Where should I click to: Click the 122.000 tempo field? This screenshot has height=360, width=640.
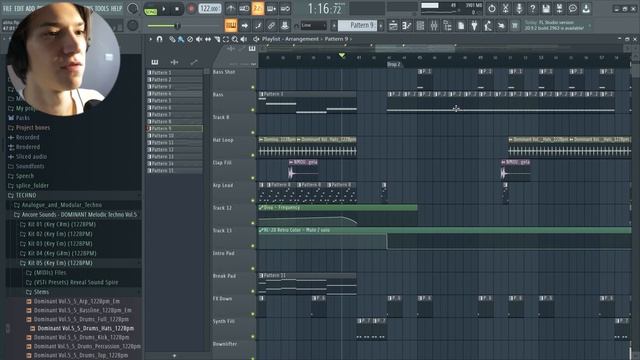209,9
